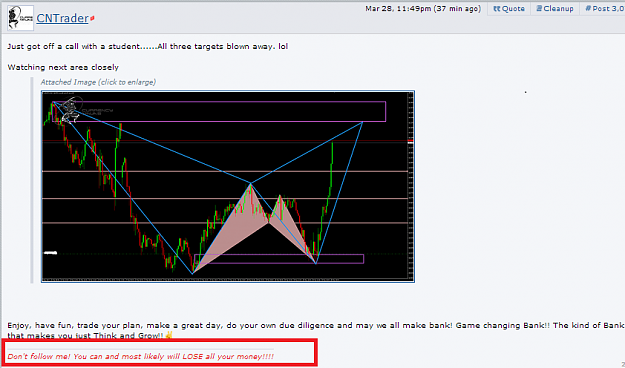Screen dimensions: 625x368
Task: Open CNTrader's profile link
Action: click(62, 18)
